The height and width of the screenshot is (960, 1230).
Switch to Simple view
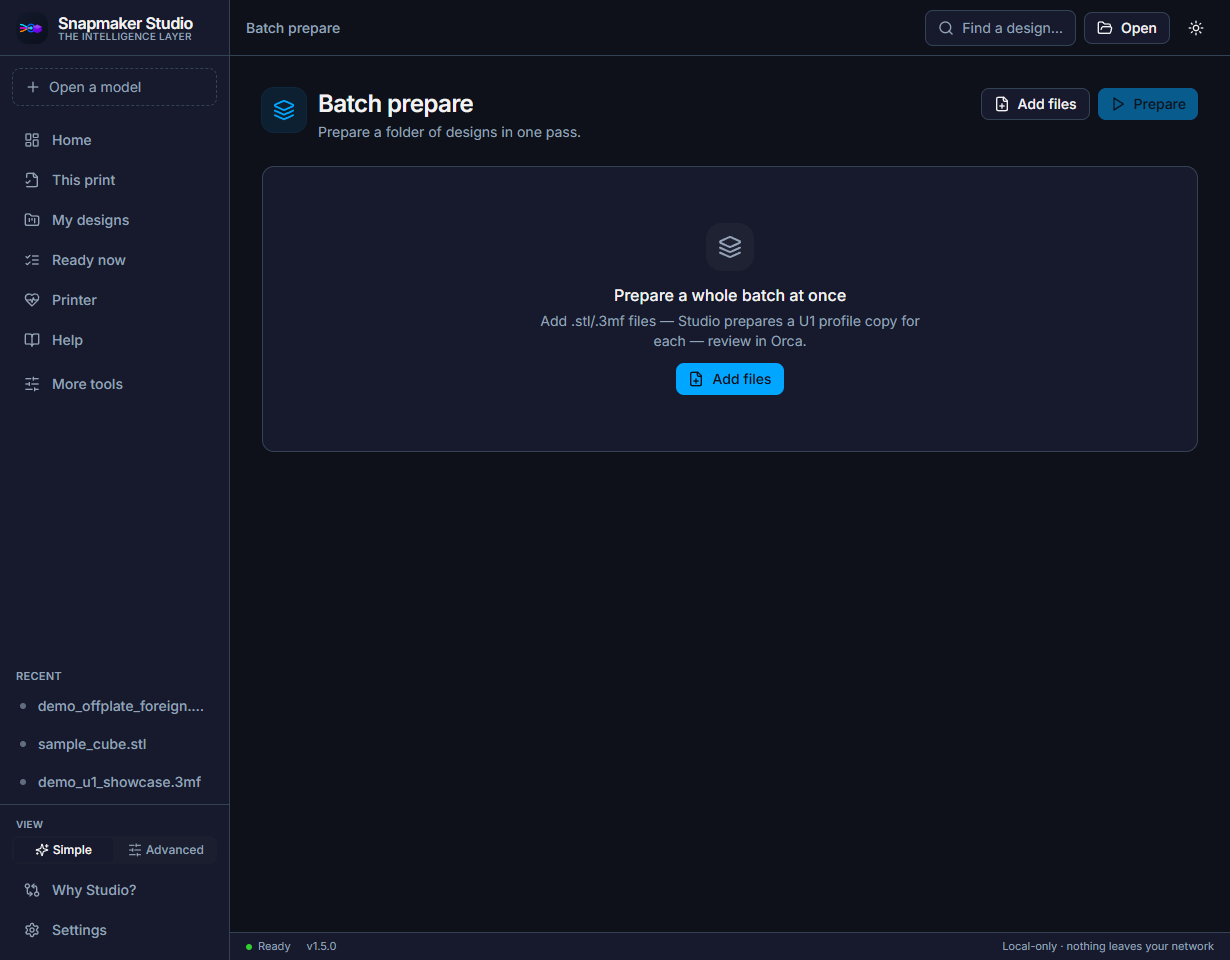(x=63, y=850)
